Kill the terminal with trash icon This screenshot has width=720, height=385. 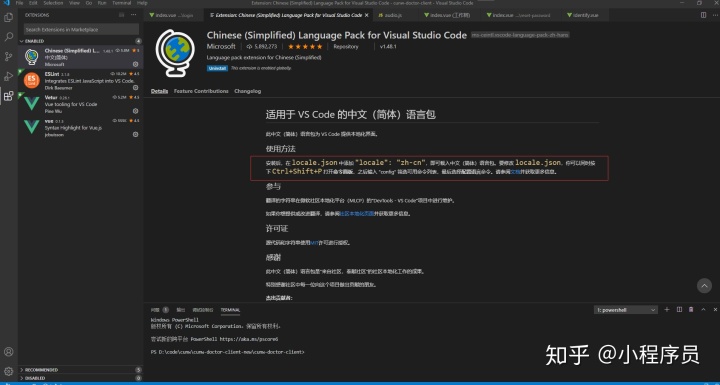pos(691,310)
